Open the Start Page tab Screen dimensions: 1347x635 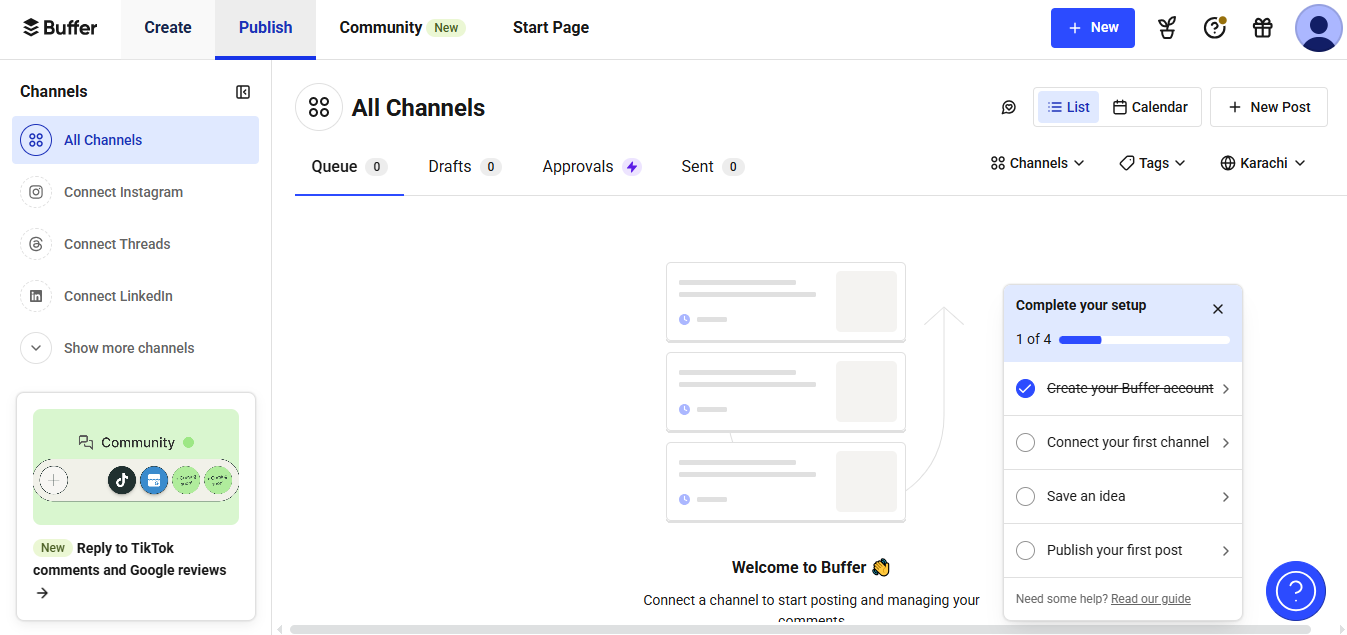tap(551, 28)
